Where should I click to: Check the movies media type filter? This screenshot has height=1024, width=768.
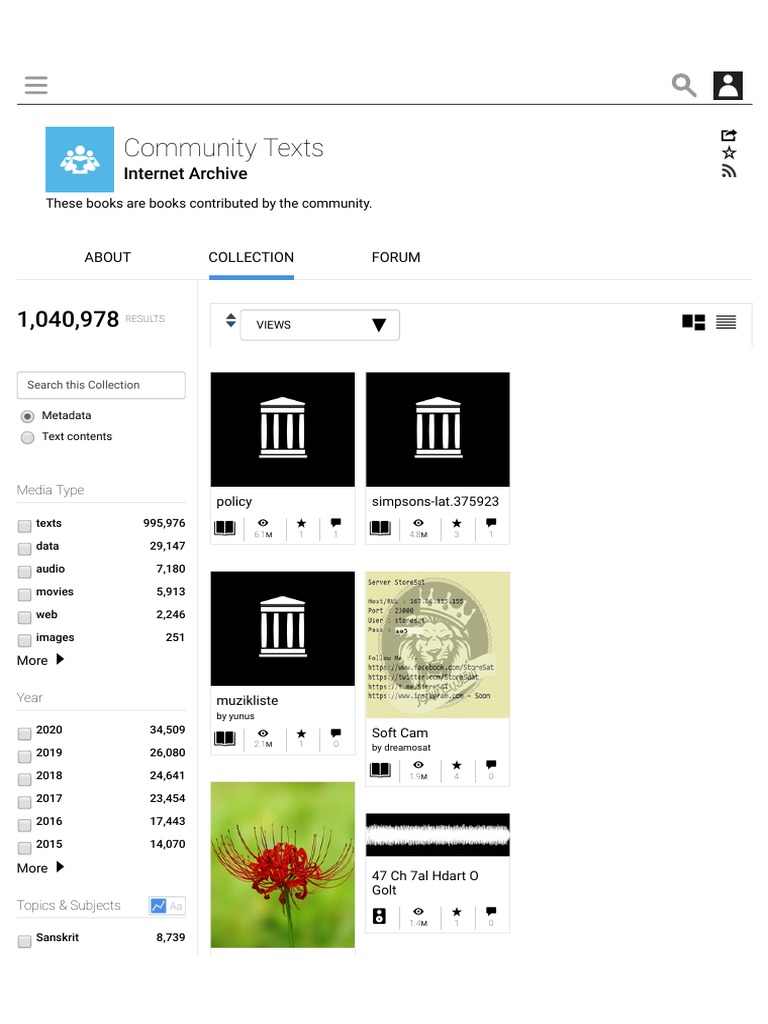tap(24, 594)
